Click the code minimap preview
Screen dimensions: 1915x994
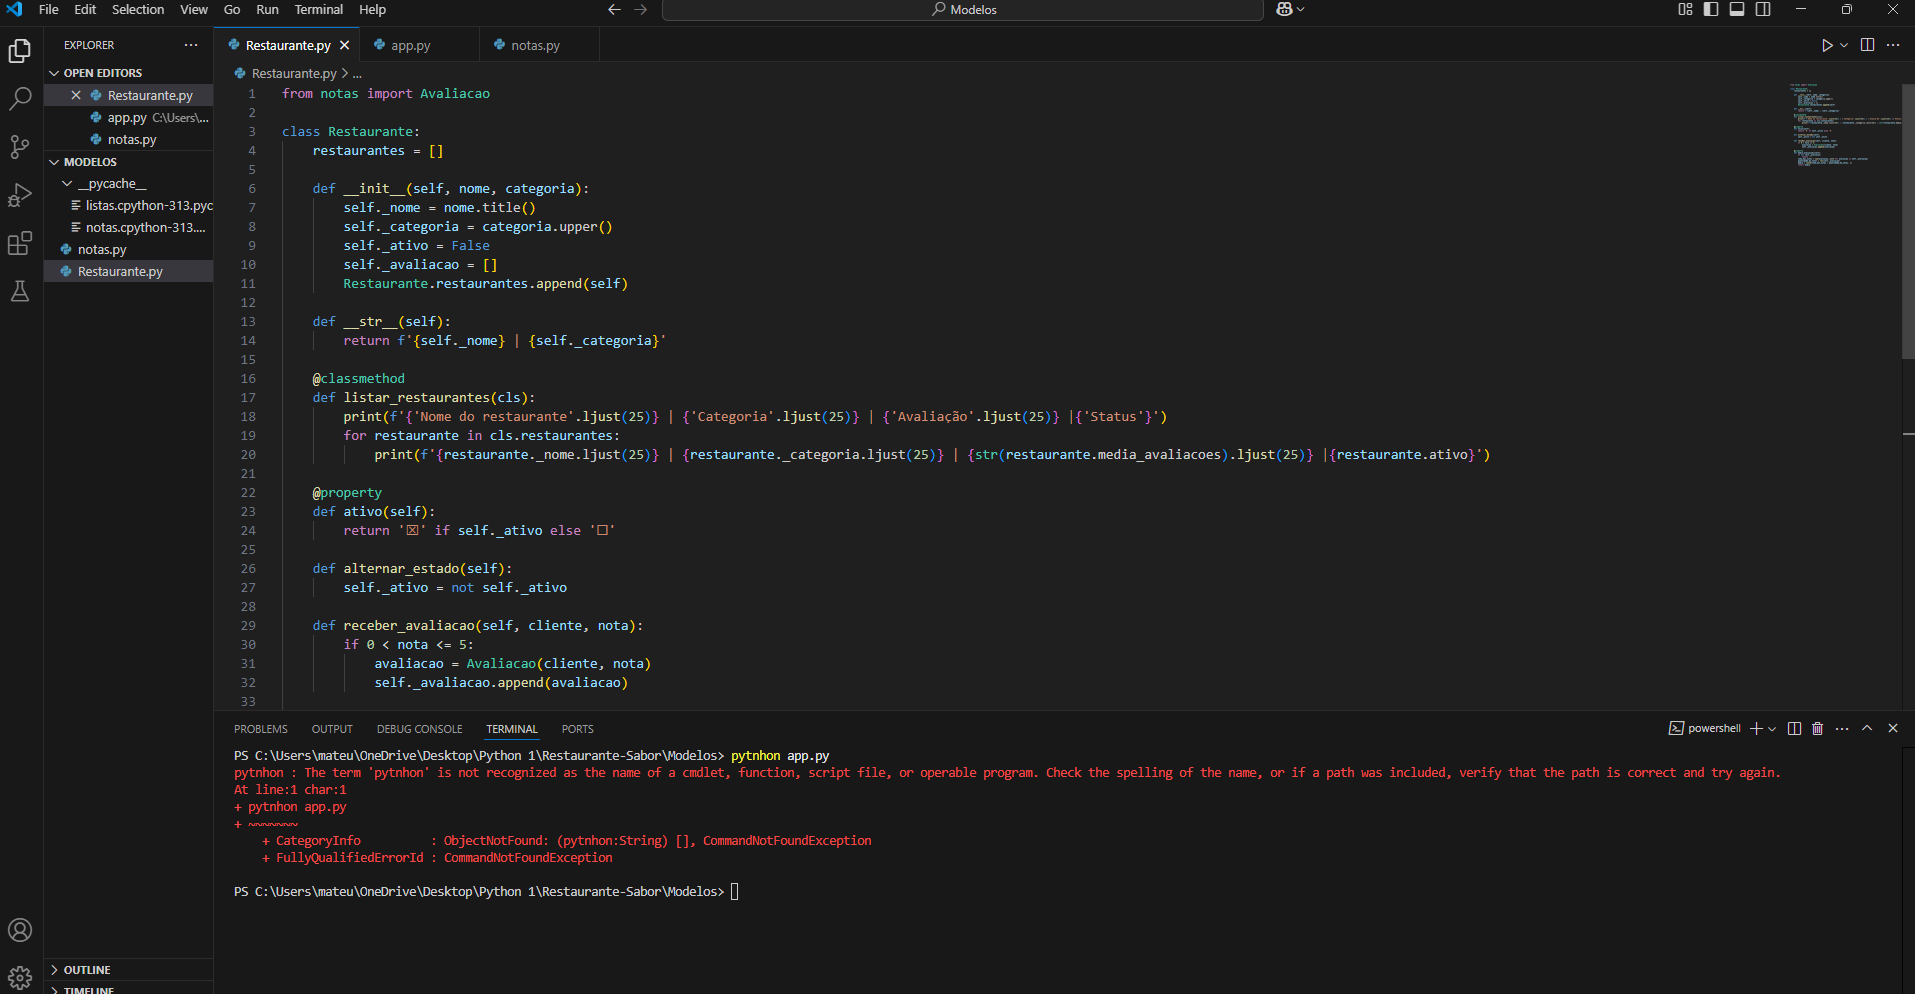point(1843,125)
